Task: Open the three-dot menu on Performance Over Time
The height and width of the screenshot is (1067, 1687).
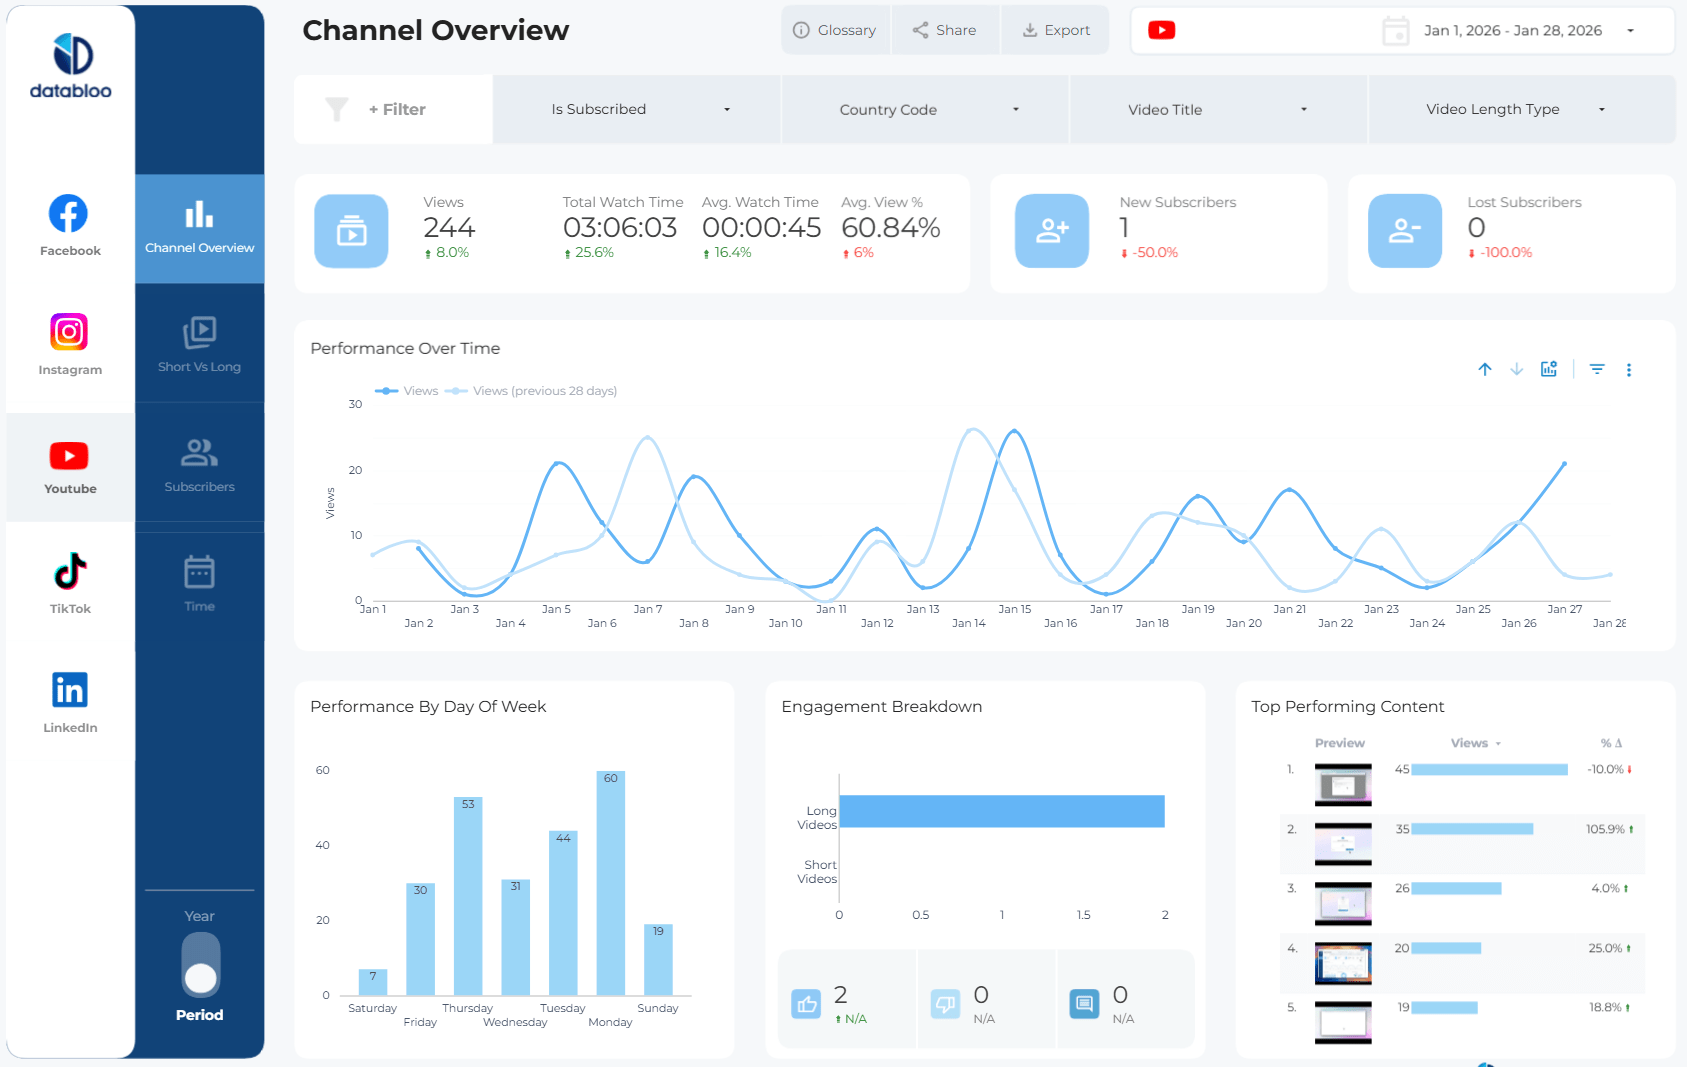Action: point(1630,369)
